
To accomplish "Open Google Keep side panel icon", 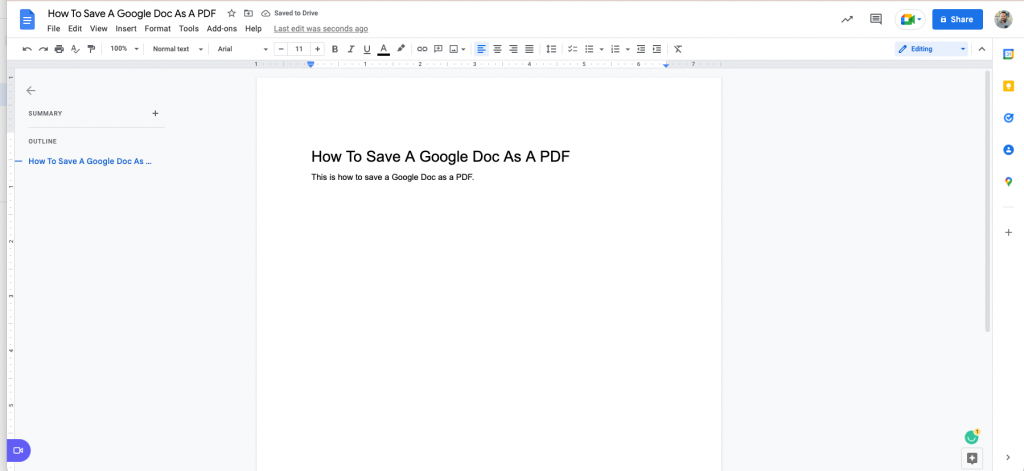I will tap(1008, 86).
